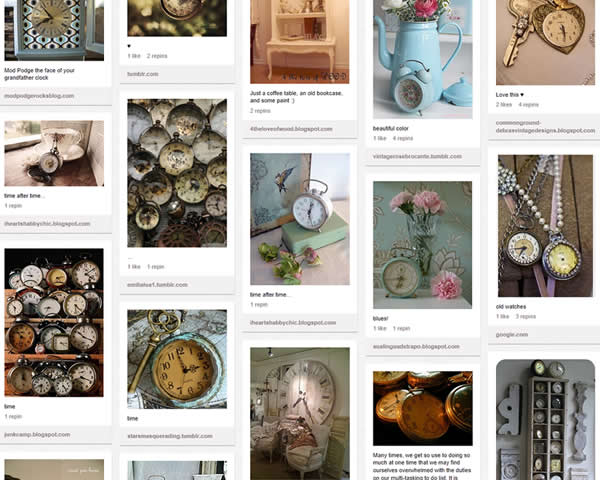
Task: View the blue enamel coffee pot photo
Action: (422, 59)
